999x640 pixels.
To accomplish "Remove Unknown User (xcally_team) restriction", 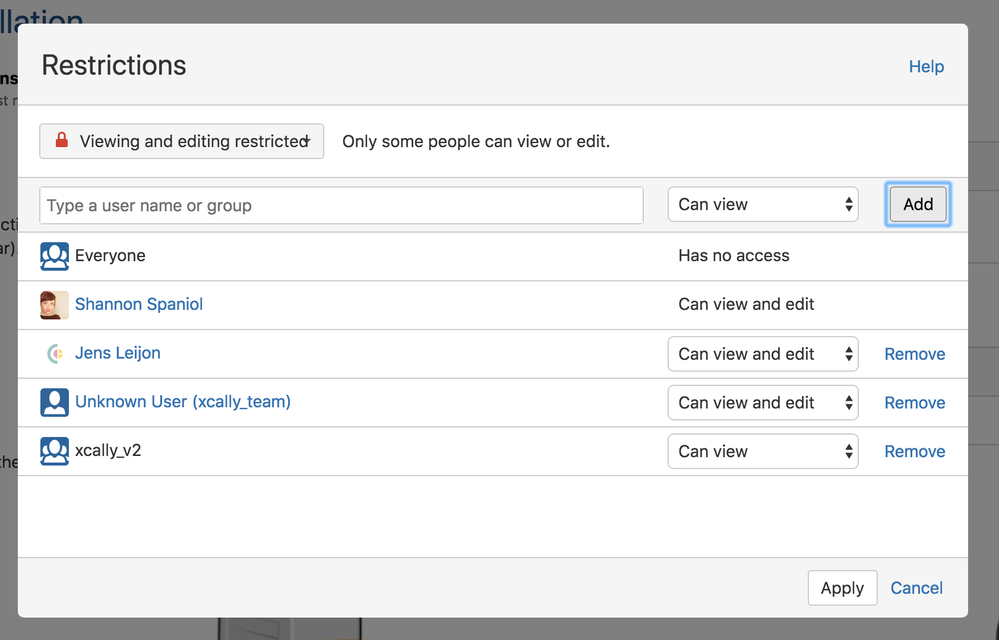I will pyautogui.click(x=914, y=402).
